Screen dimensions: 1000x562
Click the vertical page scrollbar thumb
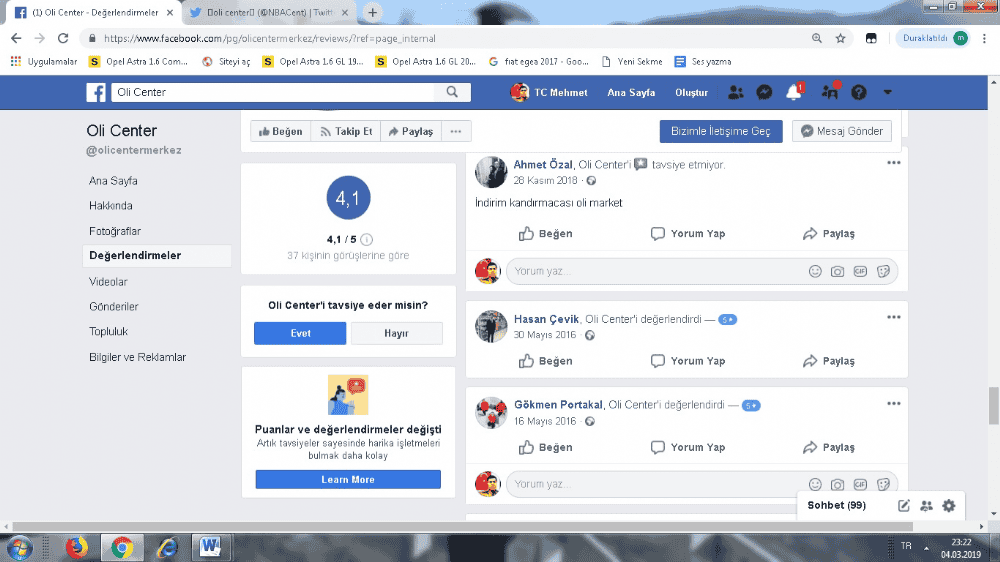(x=994, y=406)
